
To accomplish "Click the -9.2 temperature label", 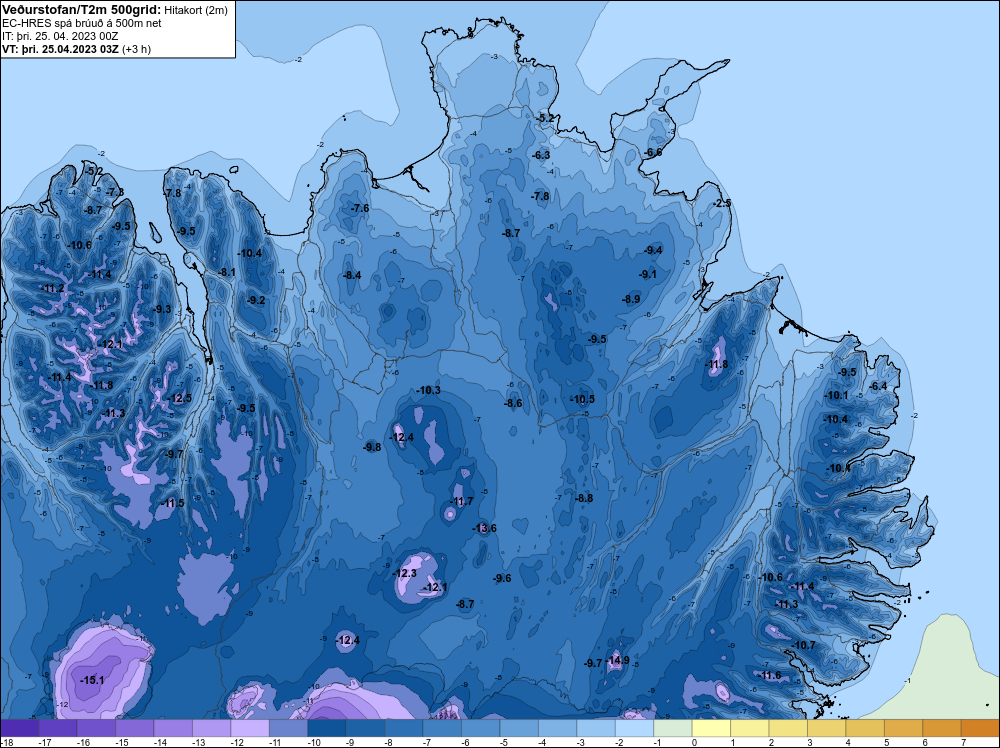I will (x=256, y=300).
